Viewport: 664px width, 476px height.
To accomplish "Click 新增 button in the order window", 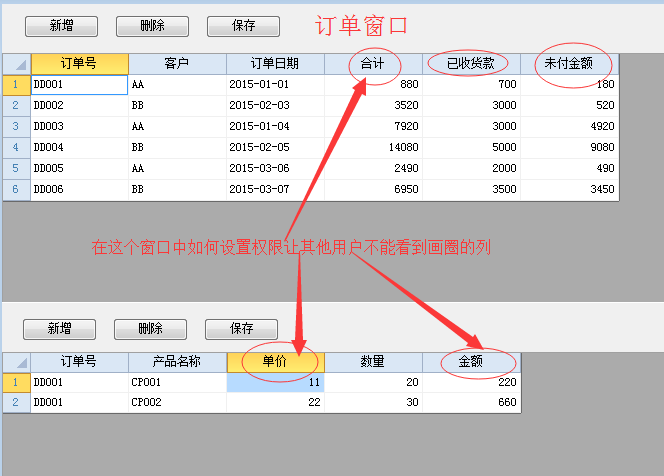I will [61, 26].
